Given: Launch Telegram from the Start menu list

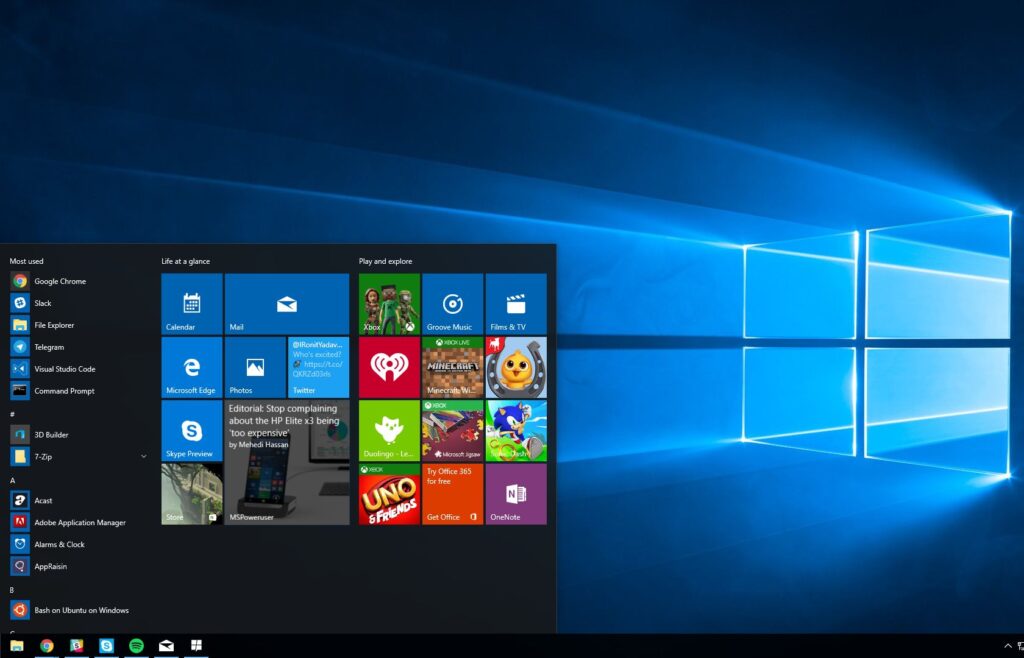Looking at the screenshot, I should [78, 347].
